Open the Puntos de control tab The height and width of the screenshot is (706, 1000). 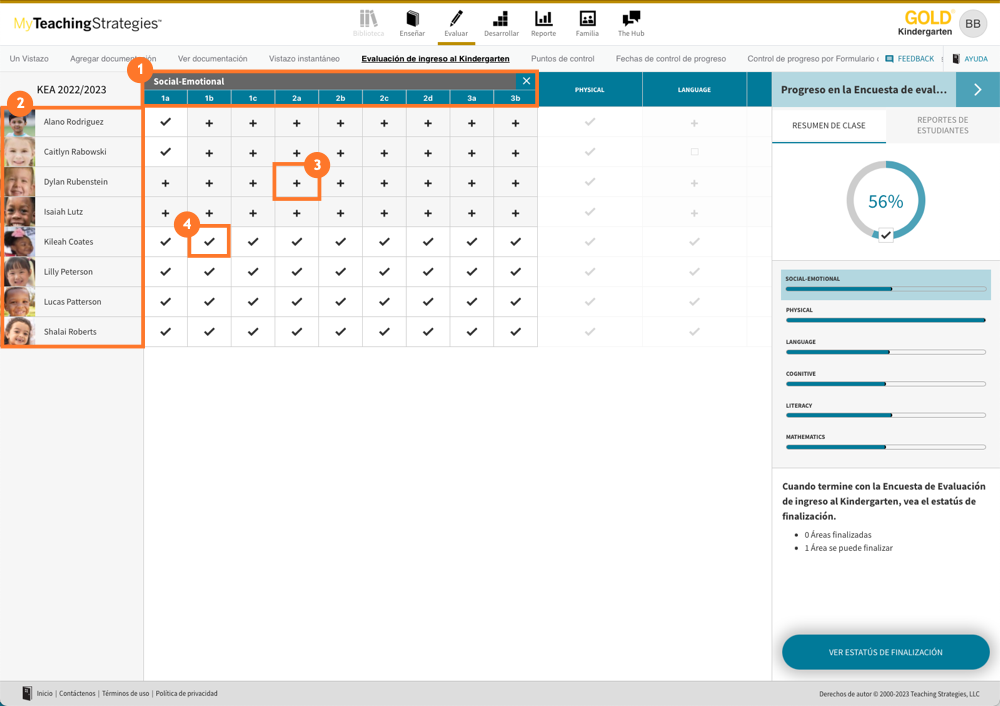(562, 59)
